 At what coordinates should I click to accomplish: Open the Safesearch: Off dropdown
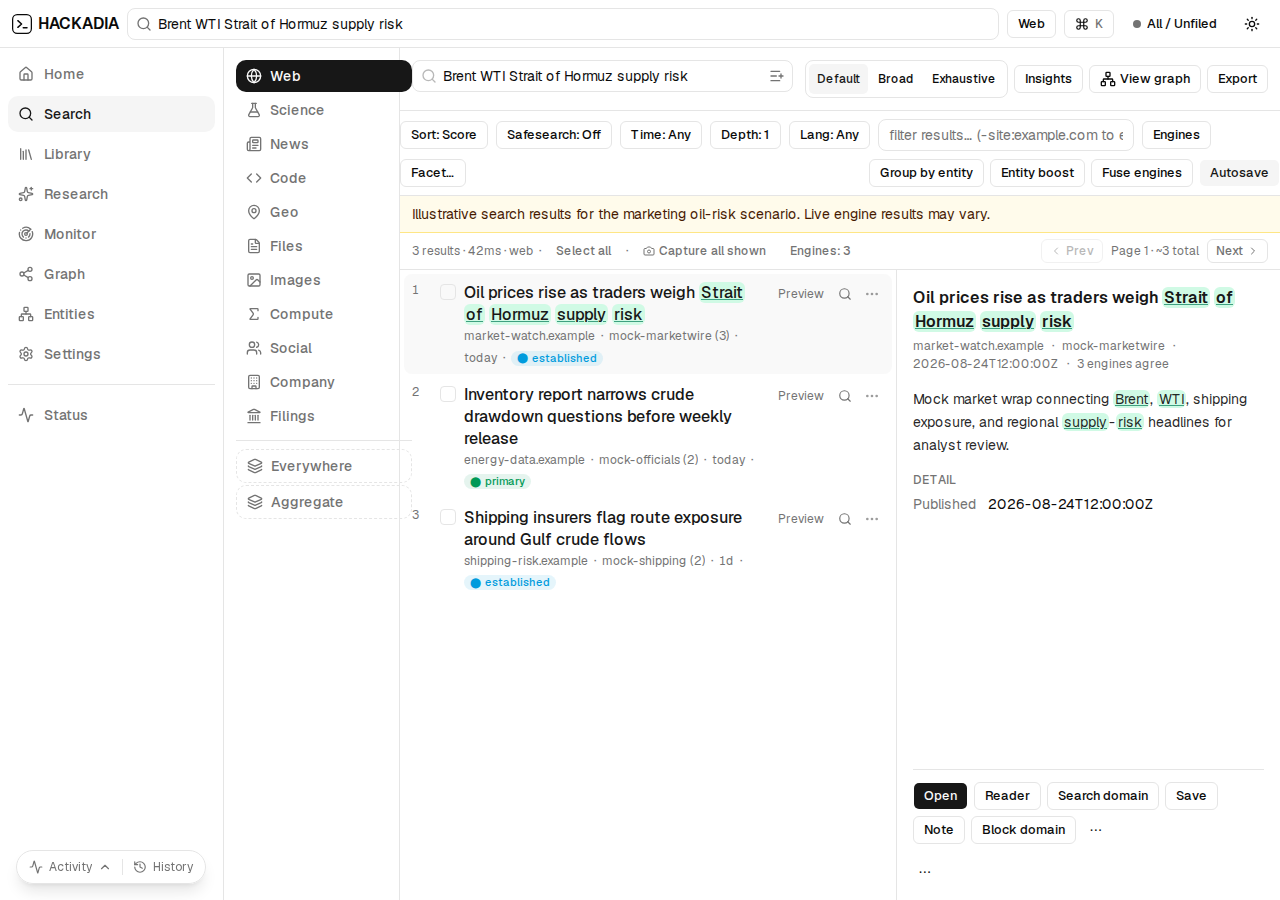[x=554, y=135]
